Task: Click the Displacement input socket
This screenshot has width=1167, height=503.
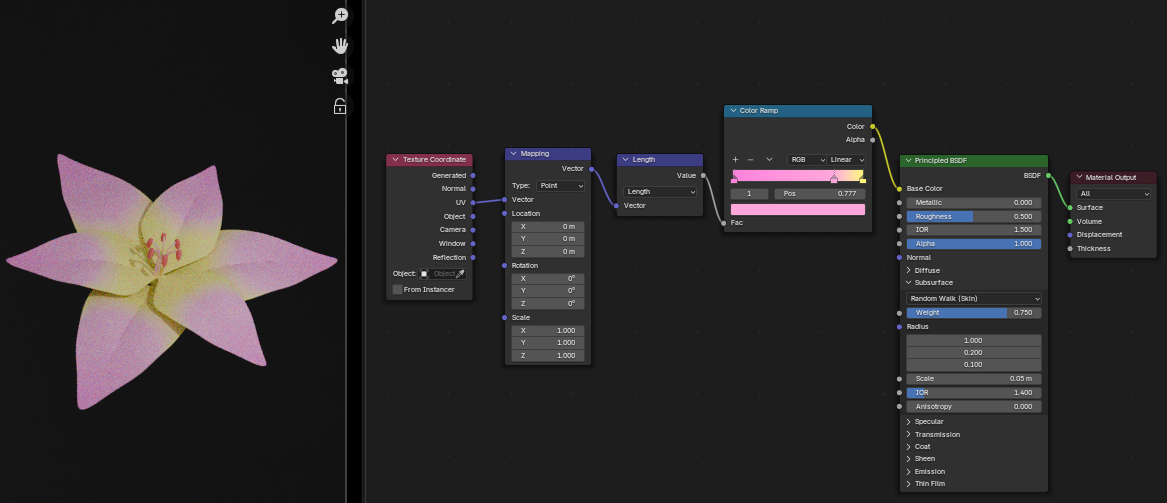Action: coord(1070,234)
